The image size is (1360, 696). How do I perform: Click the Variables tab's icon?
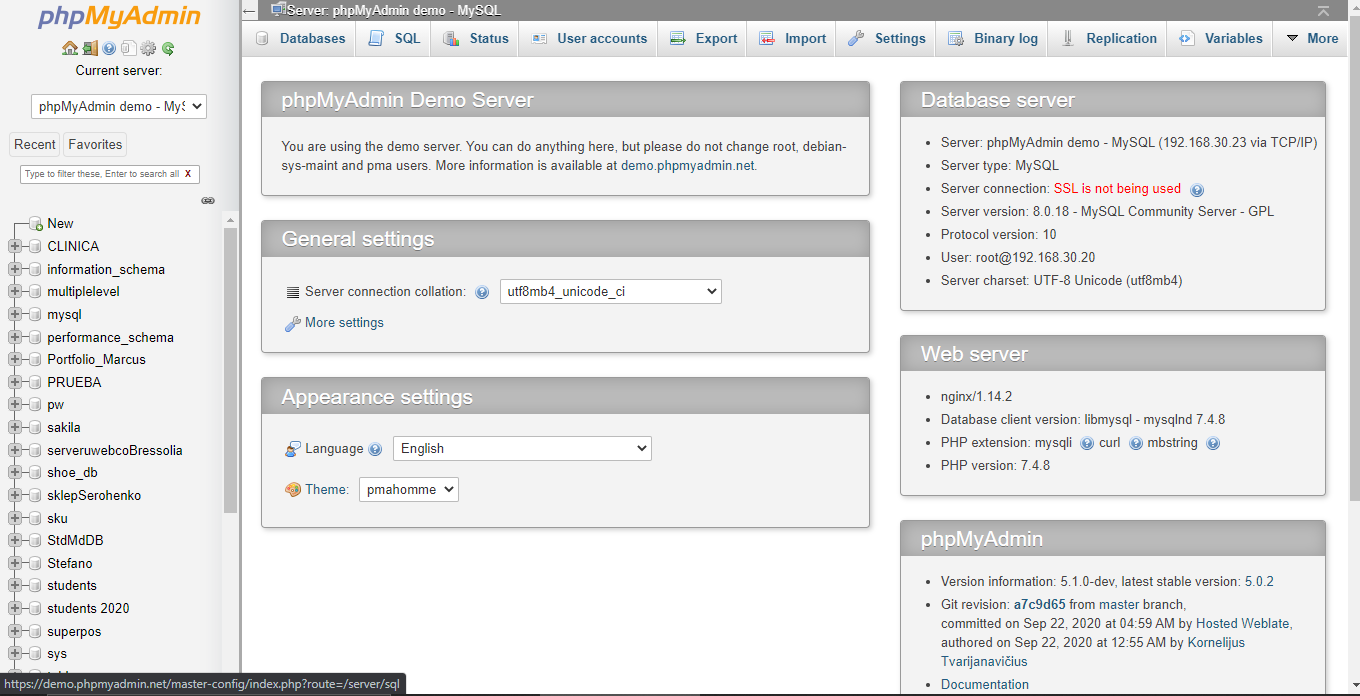[x=1187, y=39]
